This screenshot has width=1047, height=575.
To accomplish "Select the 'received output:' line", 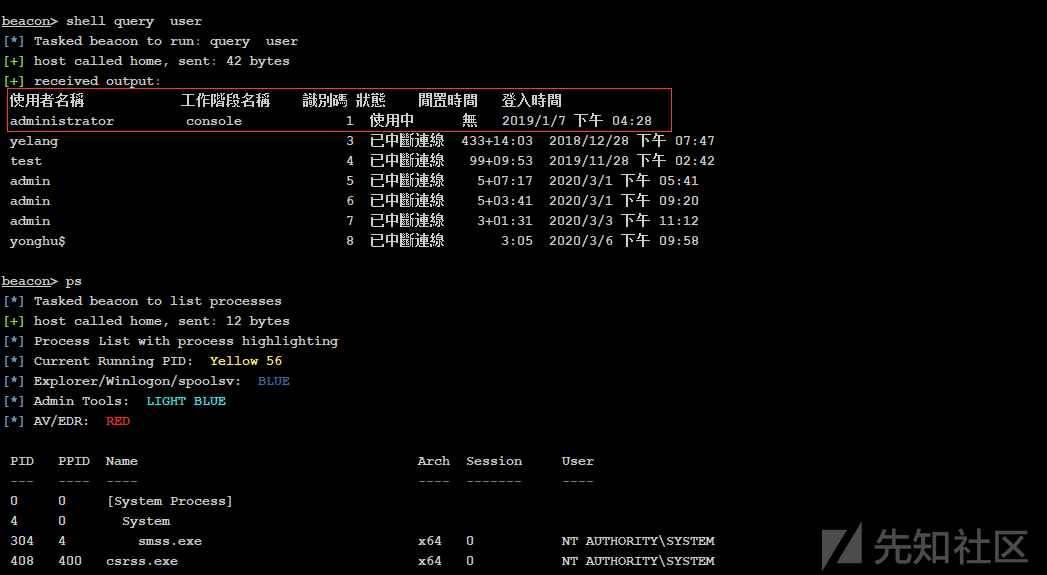I will coord(82,81).
